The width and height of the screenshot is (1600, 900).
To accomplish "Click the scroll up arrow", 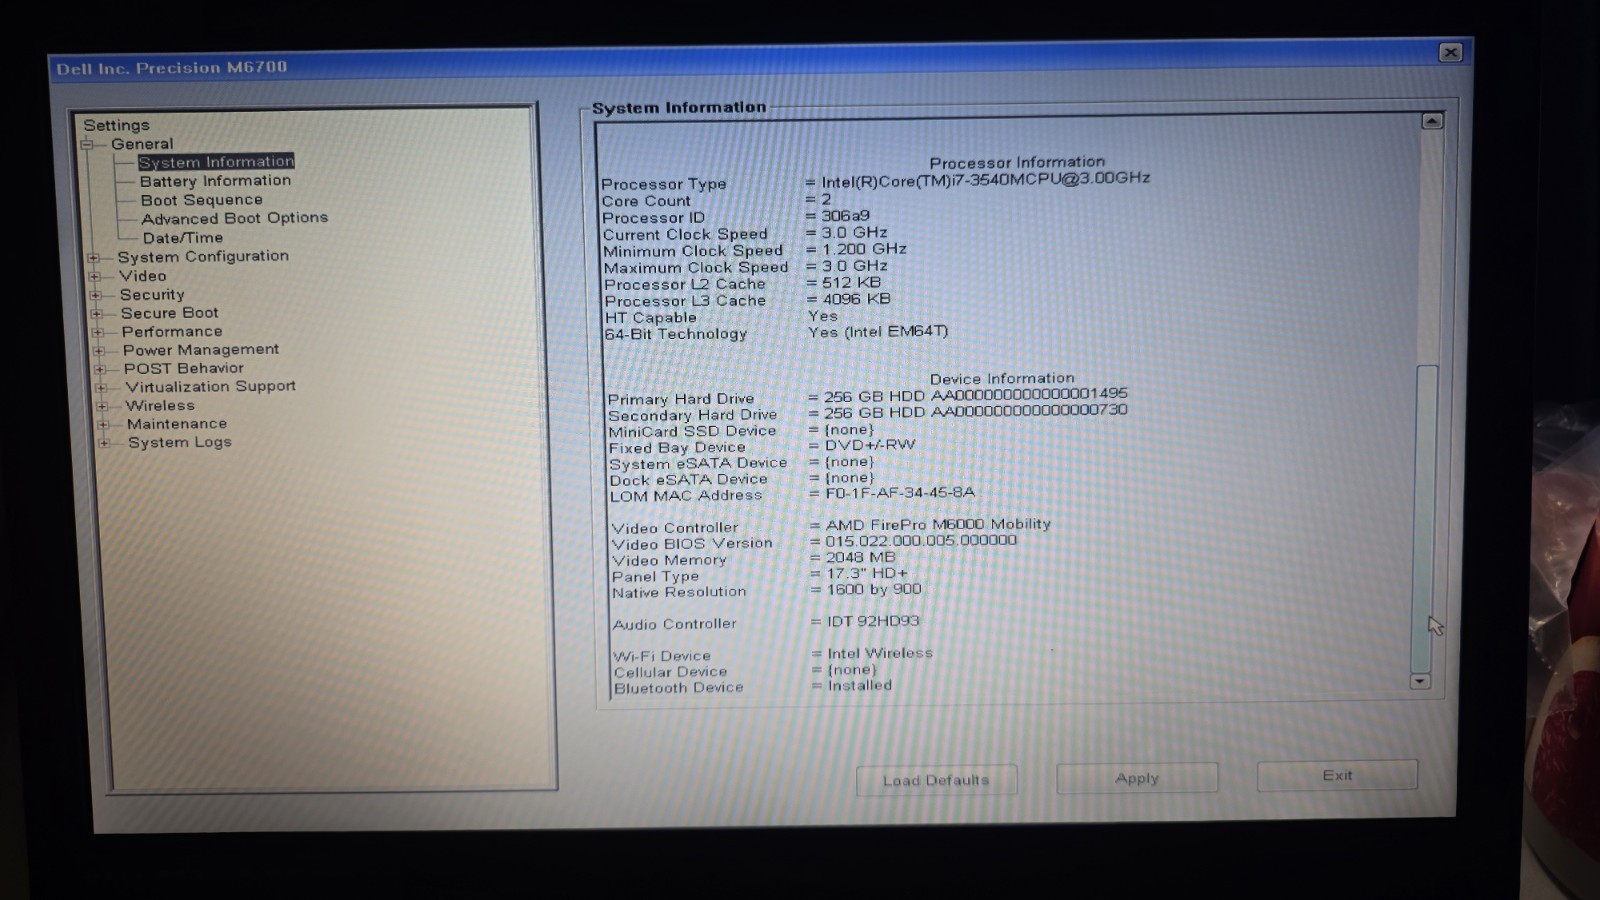I will [1432, 121].
